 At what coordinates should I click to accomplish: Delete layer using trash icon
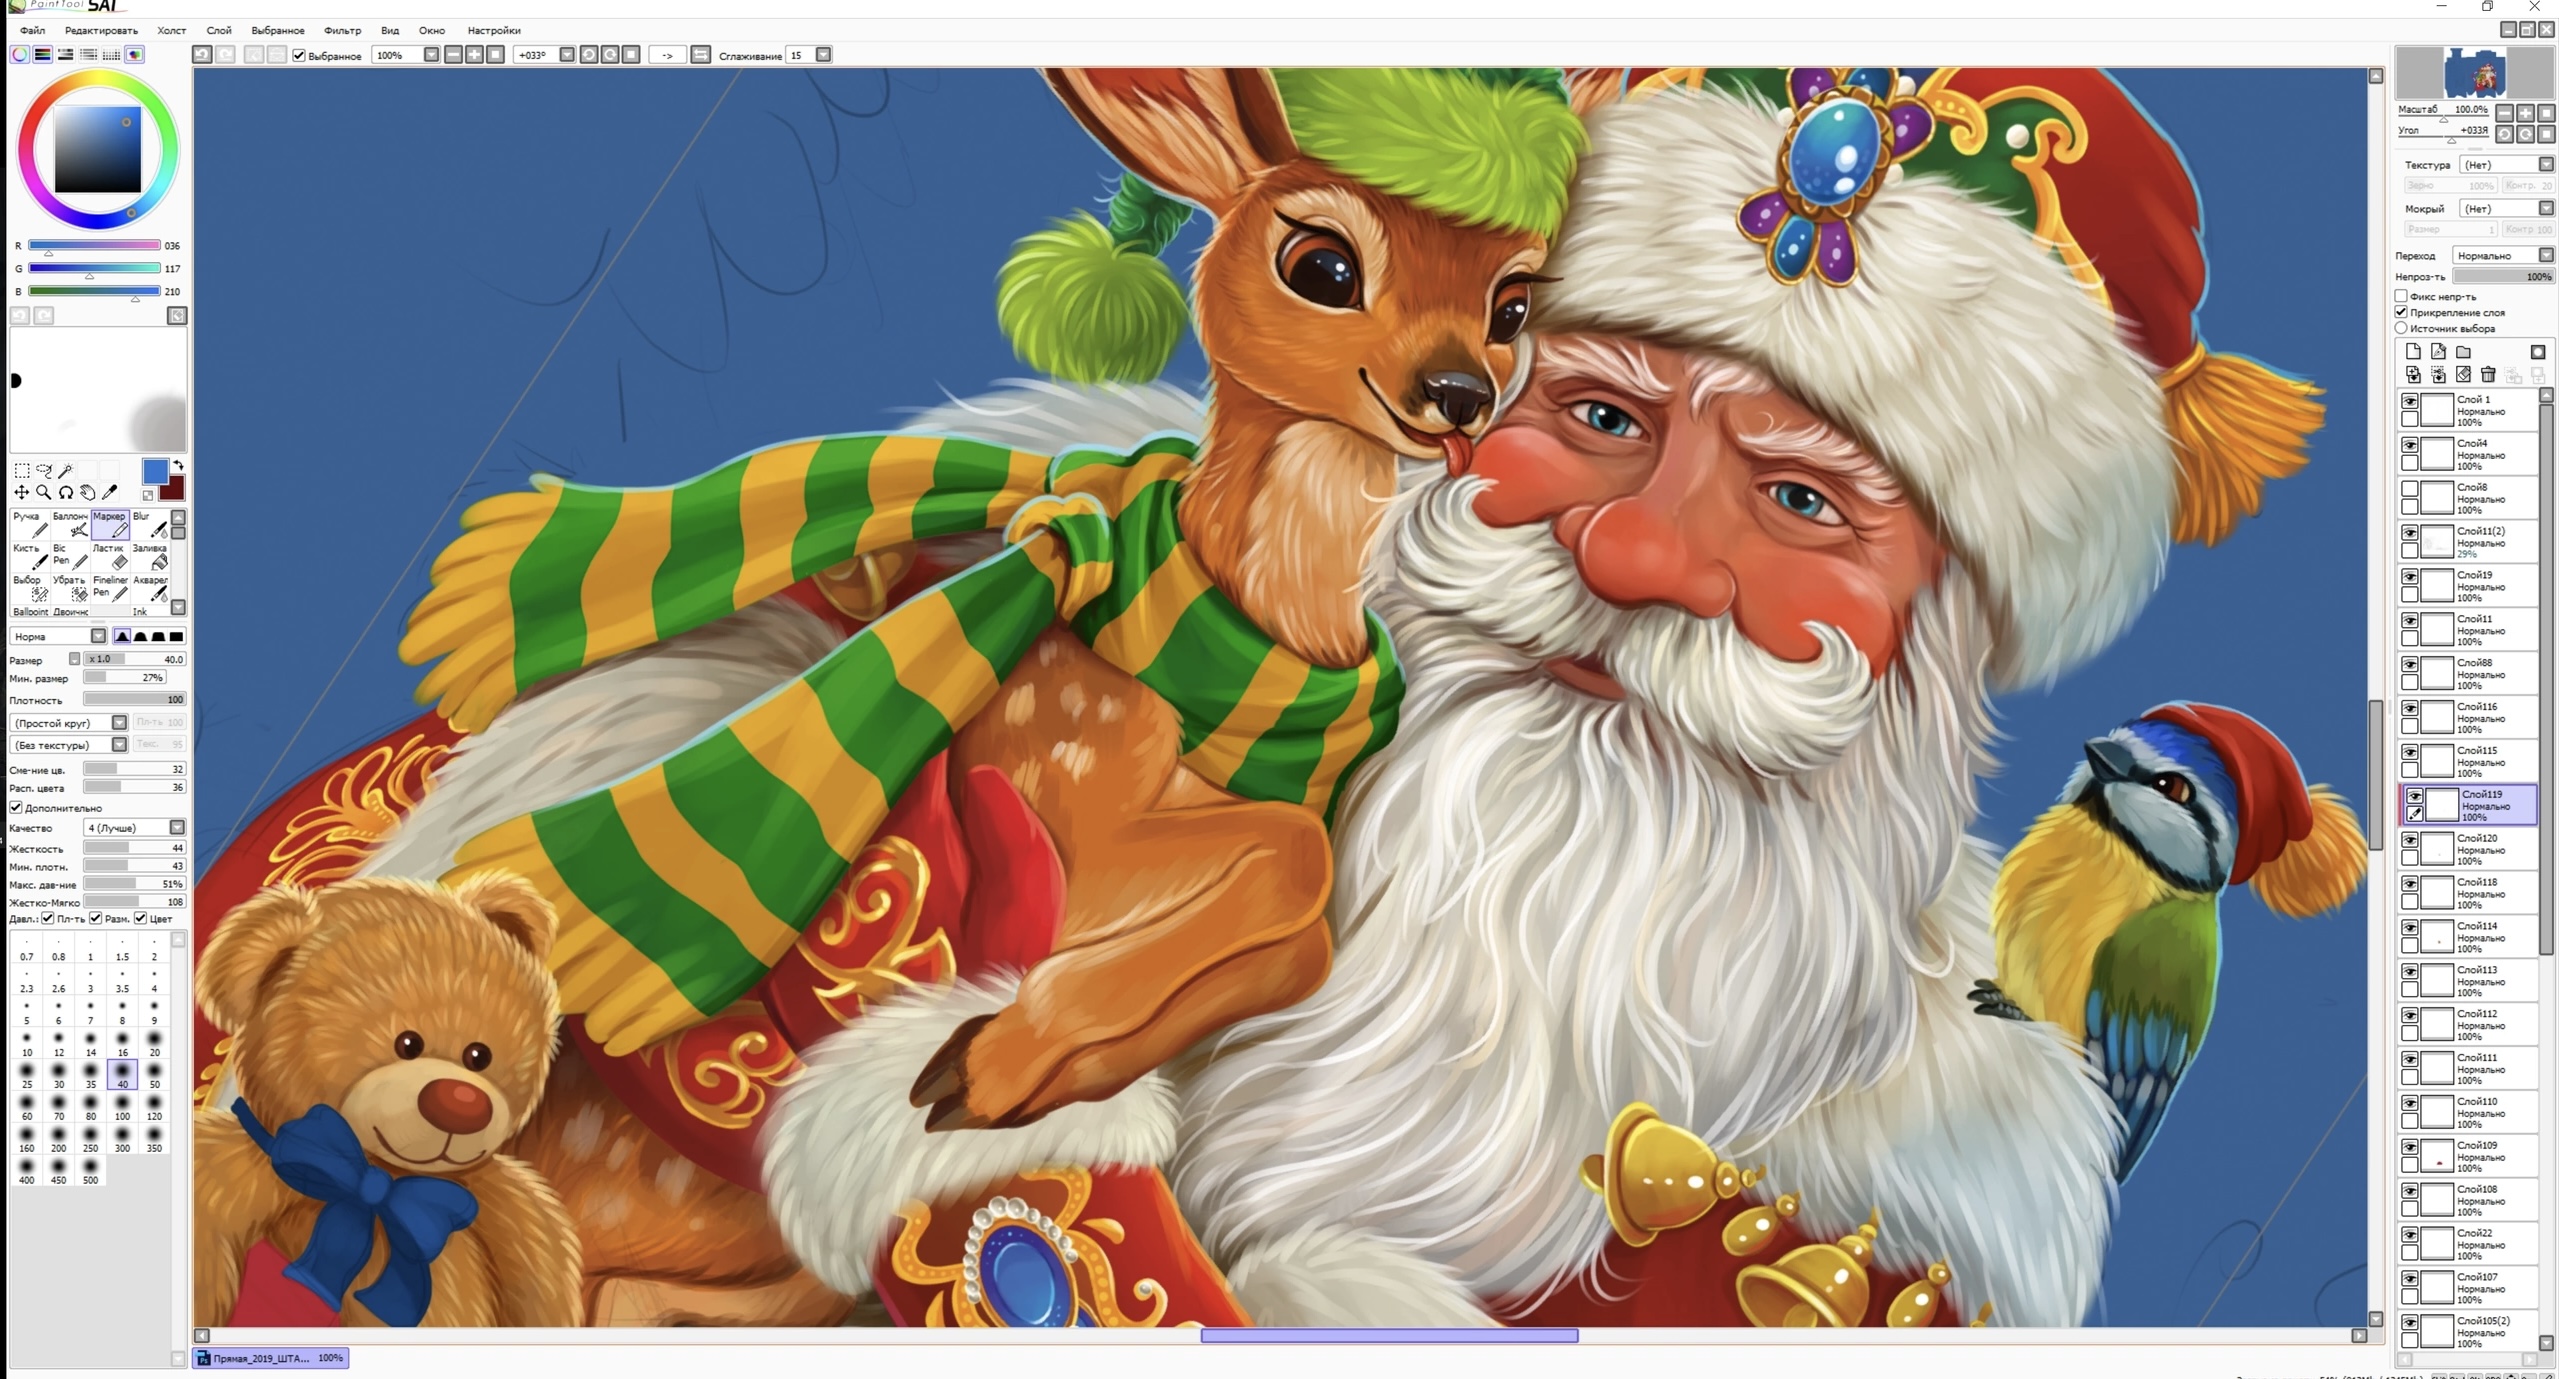[x=2488, y=375]
